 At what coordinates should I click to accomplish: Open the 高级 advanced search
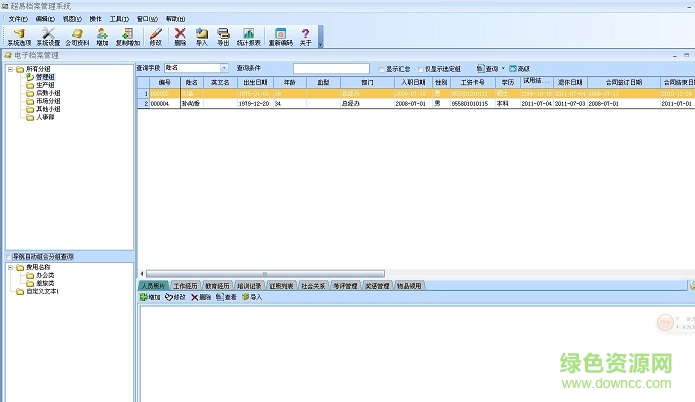tap(519, 69)
